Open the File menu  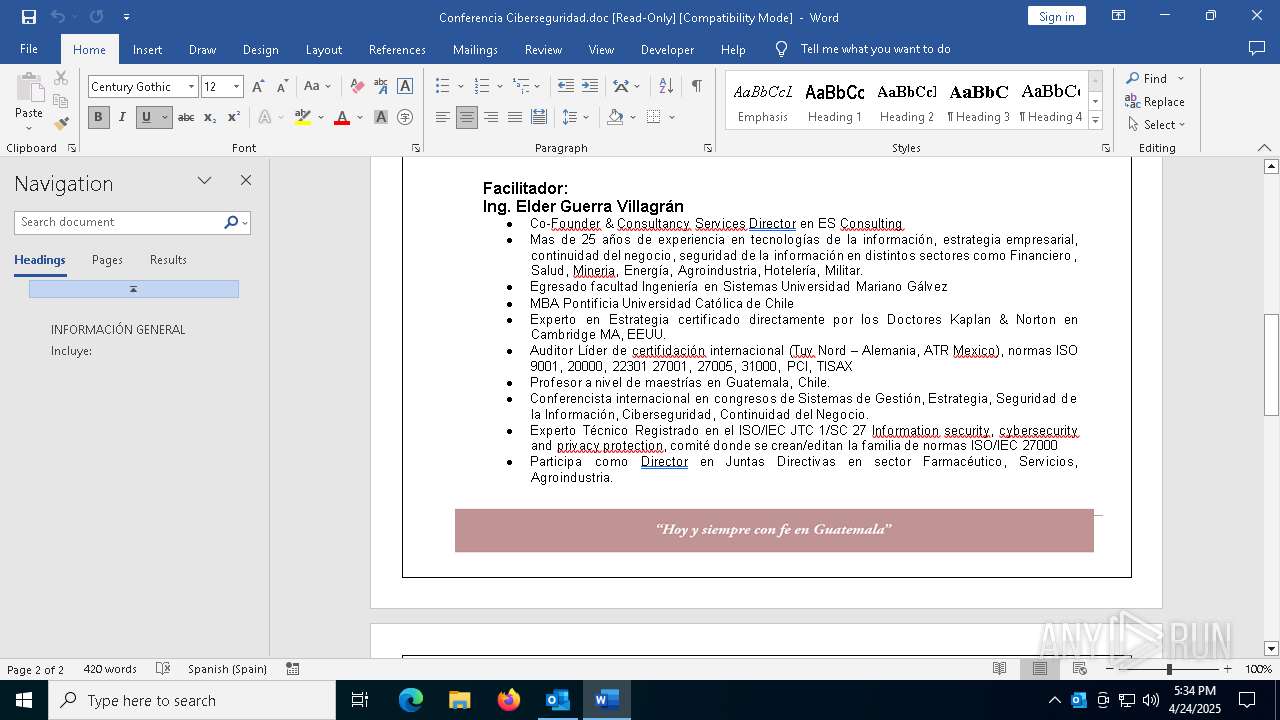pos(29,49)
